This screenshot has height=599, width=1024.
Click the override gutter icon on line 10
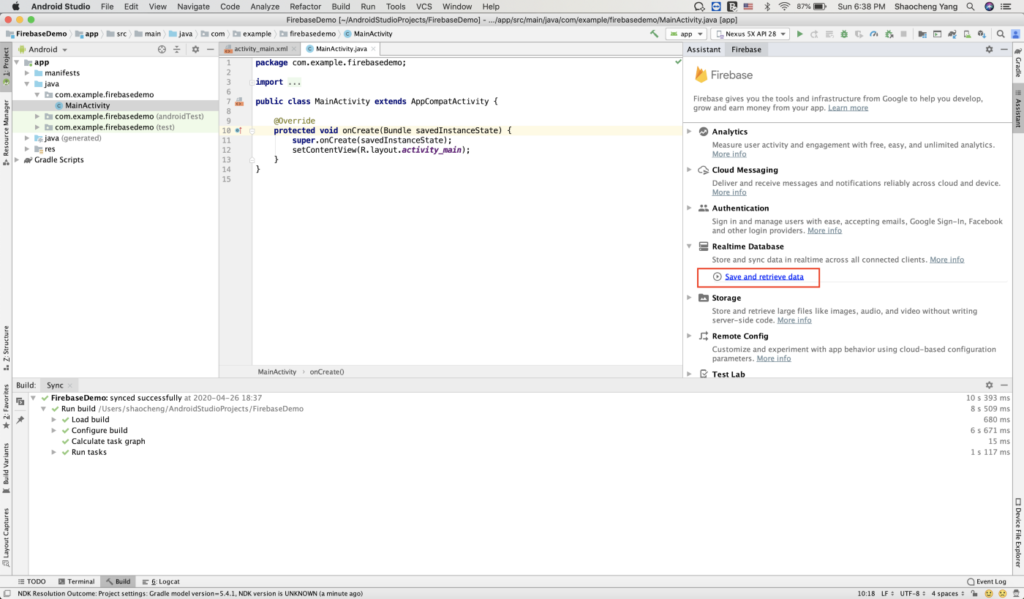[x=238, y=131]
